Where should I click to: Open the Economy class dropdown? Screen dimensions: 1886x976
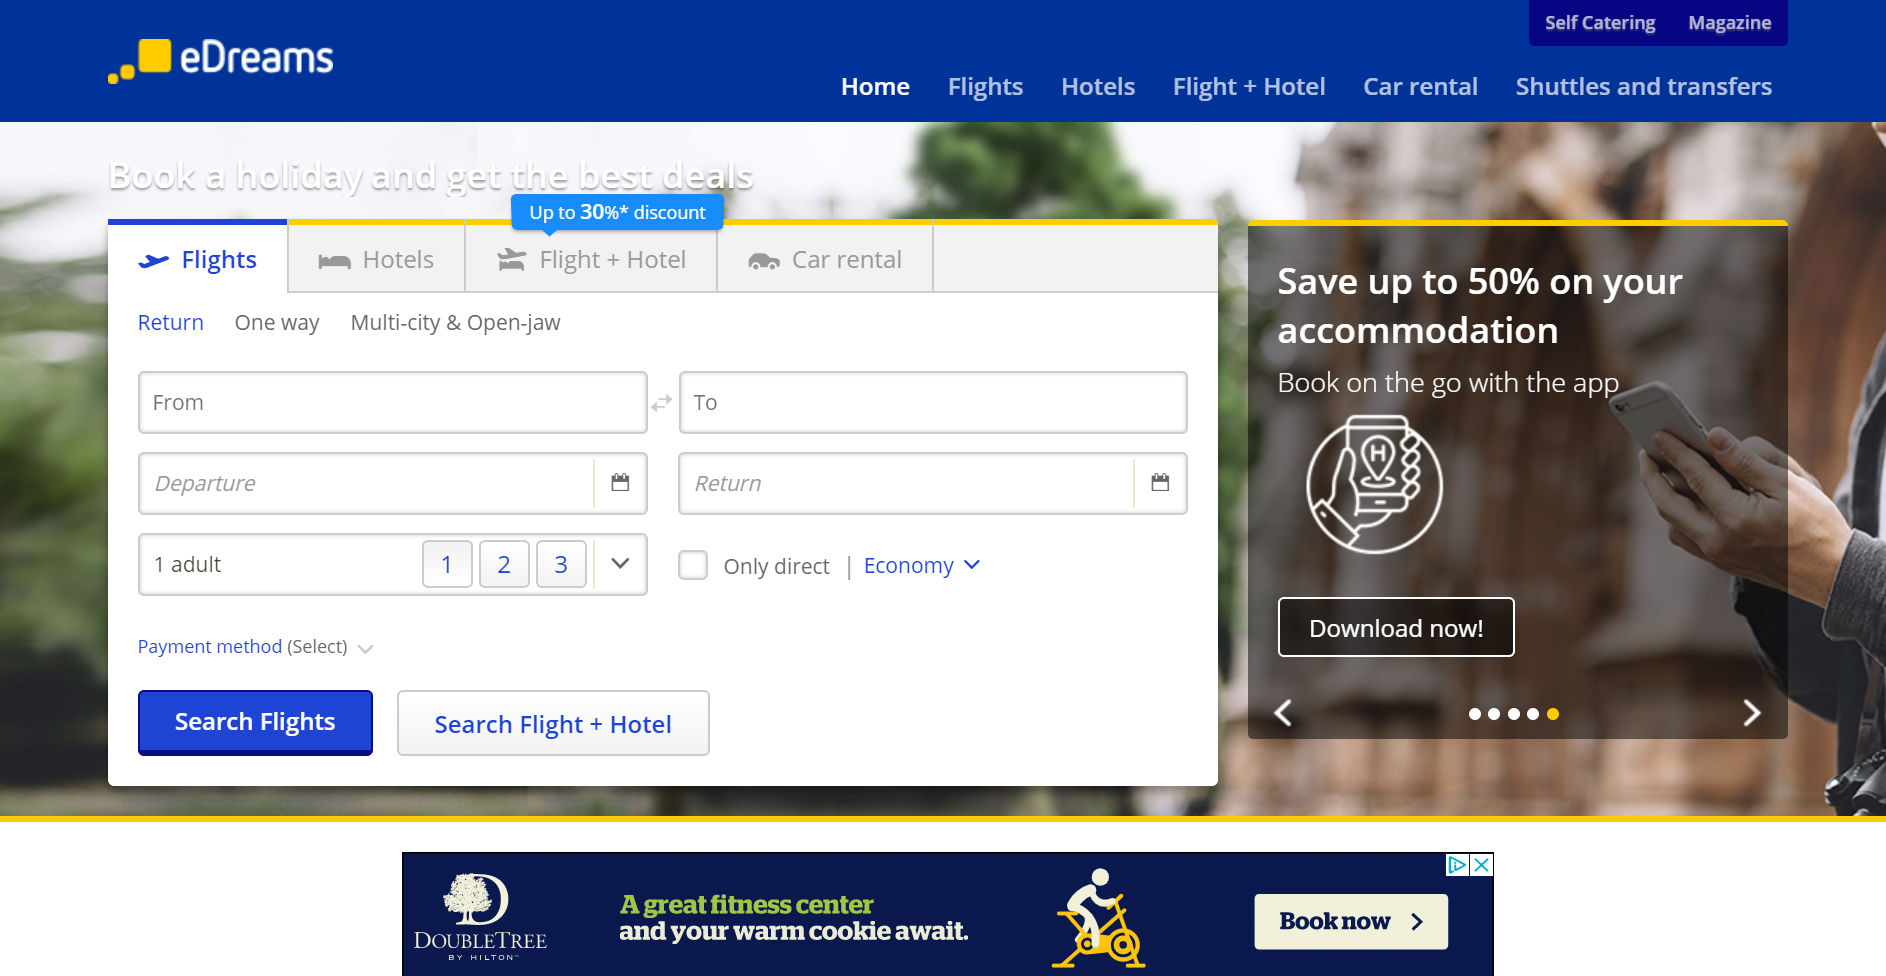point(921,566)
